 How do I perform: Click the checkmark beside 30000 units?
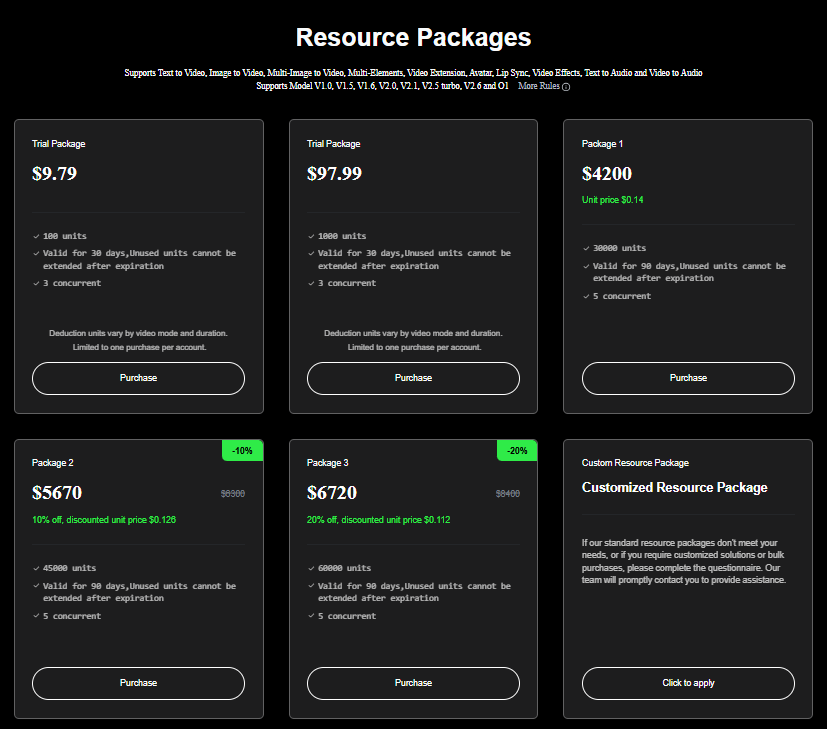click(586, 248)
